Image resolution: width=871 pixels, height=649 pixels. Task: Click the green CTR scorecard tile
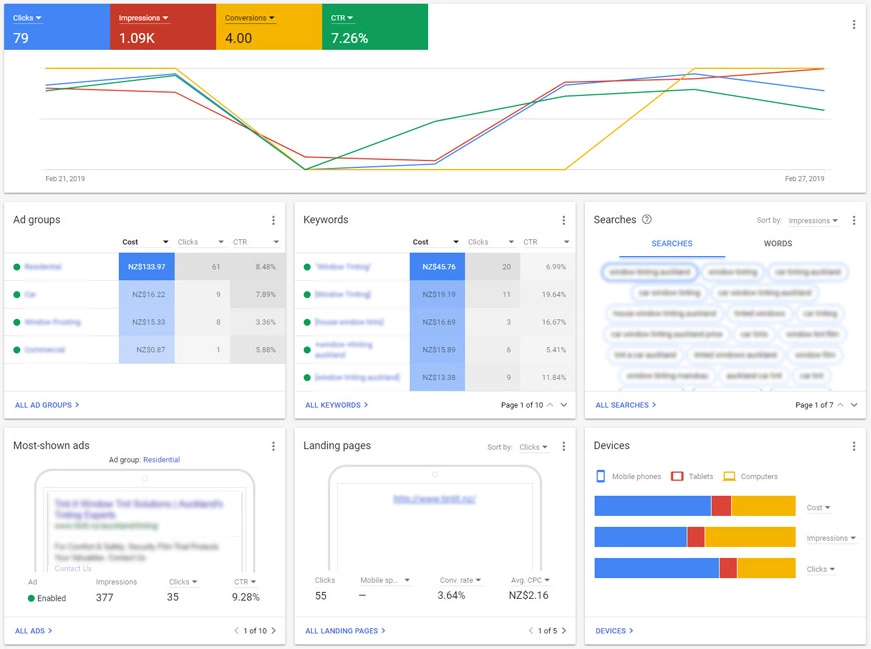(375, 27)
